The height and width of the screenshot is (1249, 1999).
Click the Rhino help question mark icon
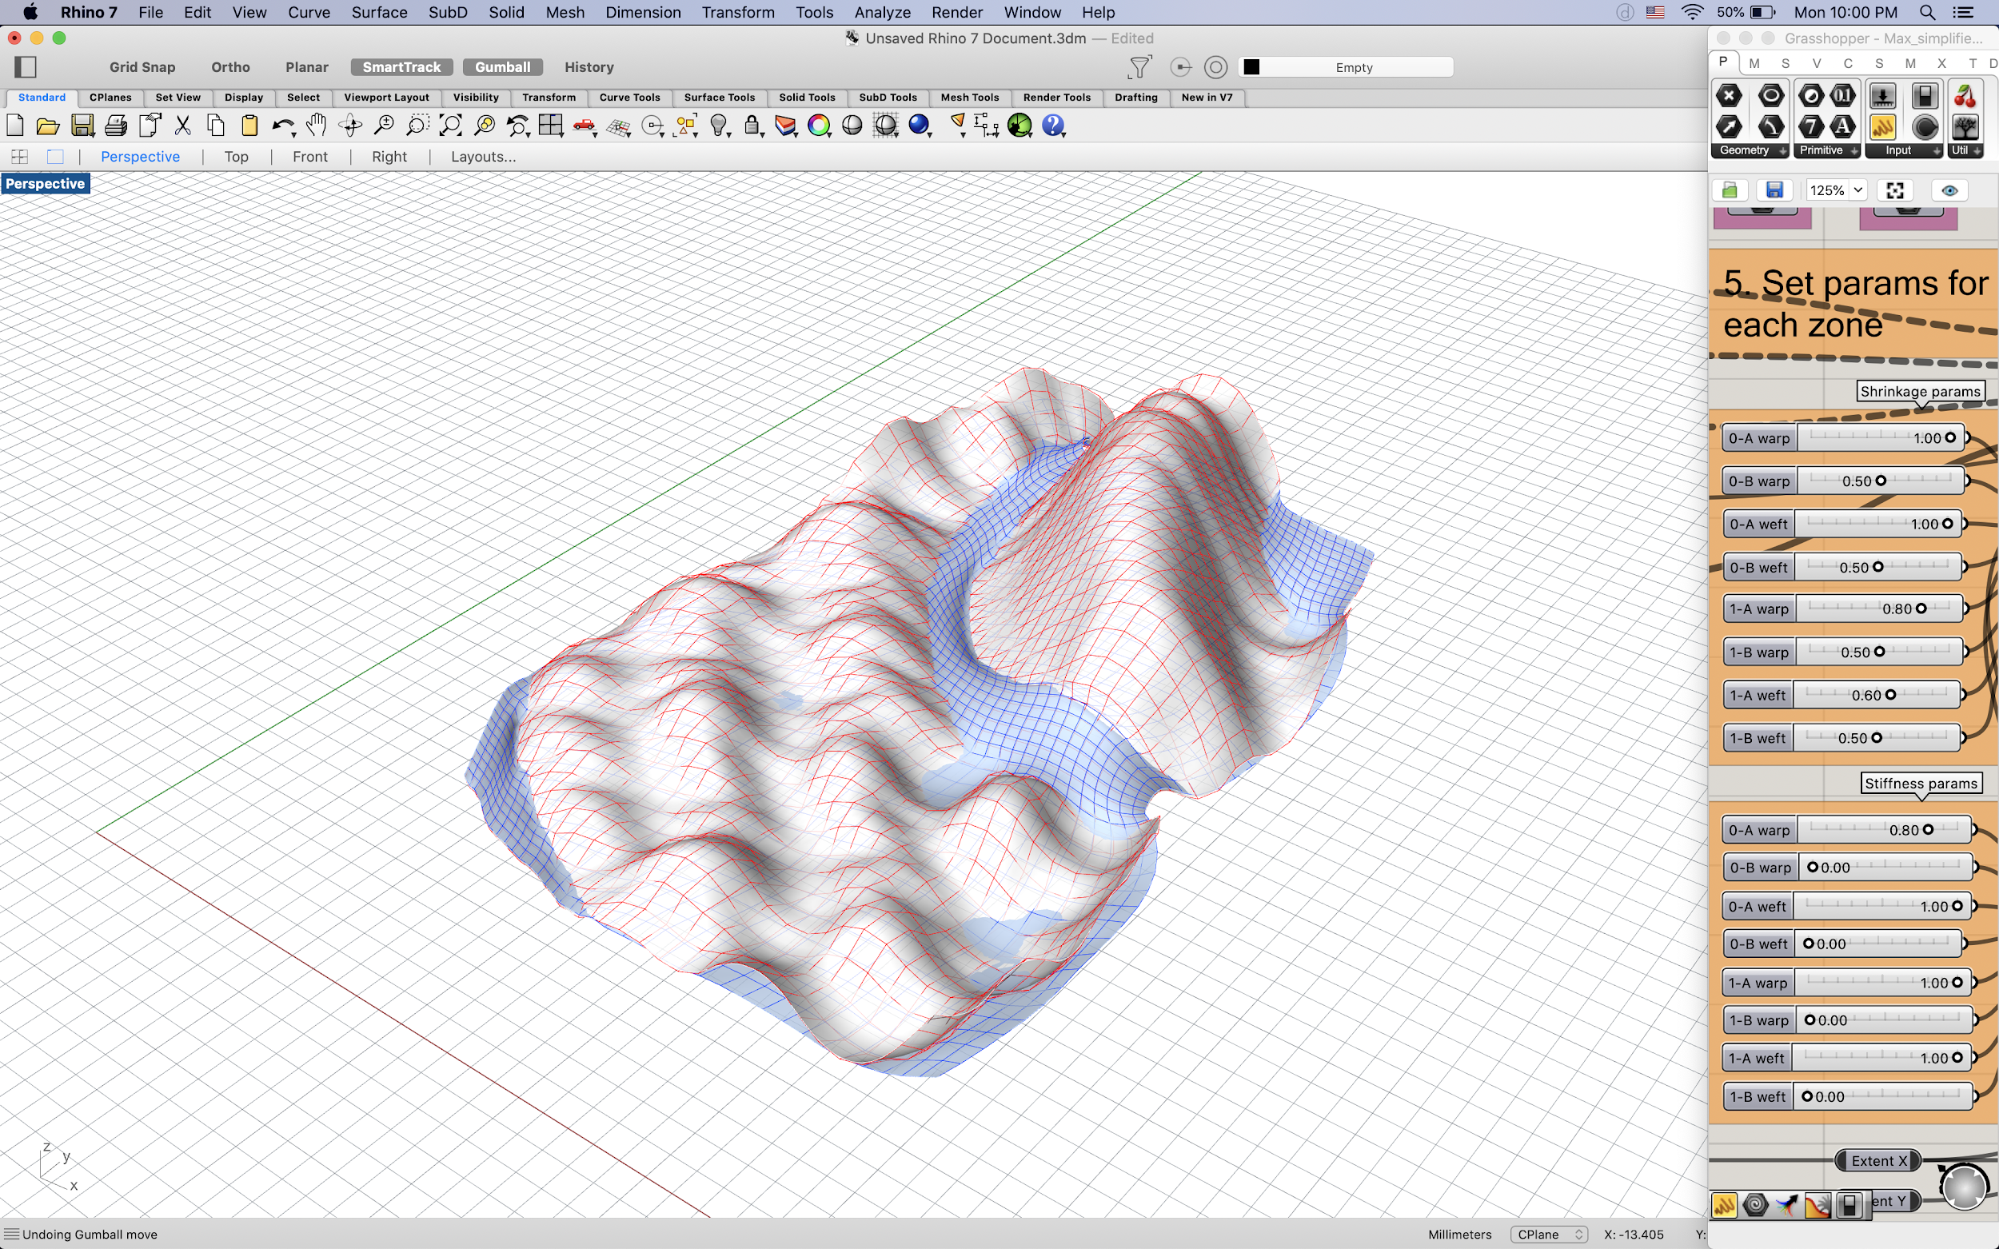[1053, 125]
